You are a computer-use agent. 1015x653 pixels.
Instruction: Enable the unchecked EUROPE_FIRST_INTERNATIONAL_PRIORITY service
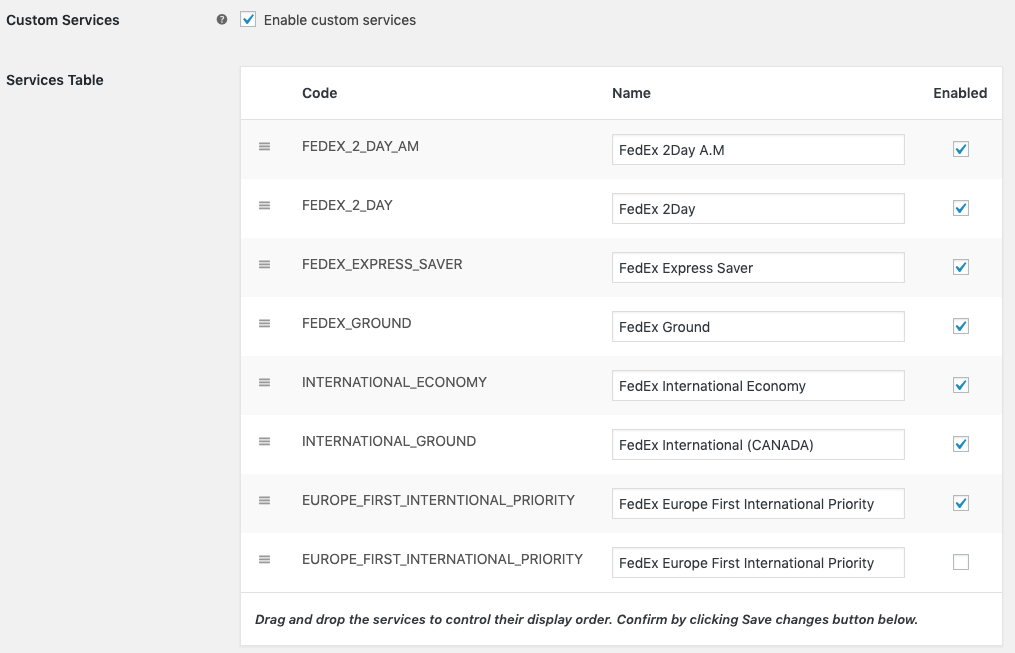tap(961, 562)
